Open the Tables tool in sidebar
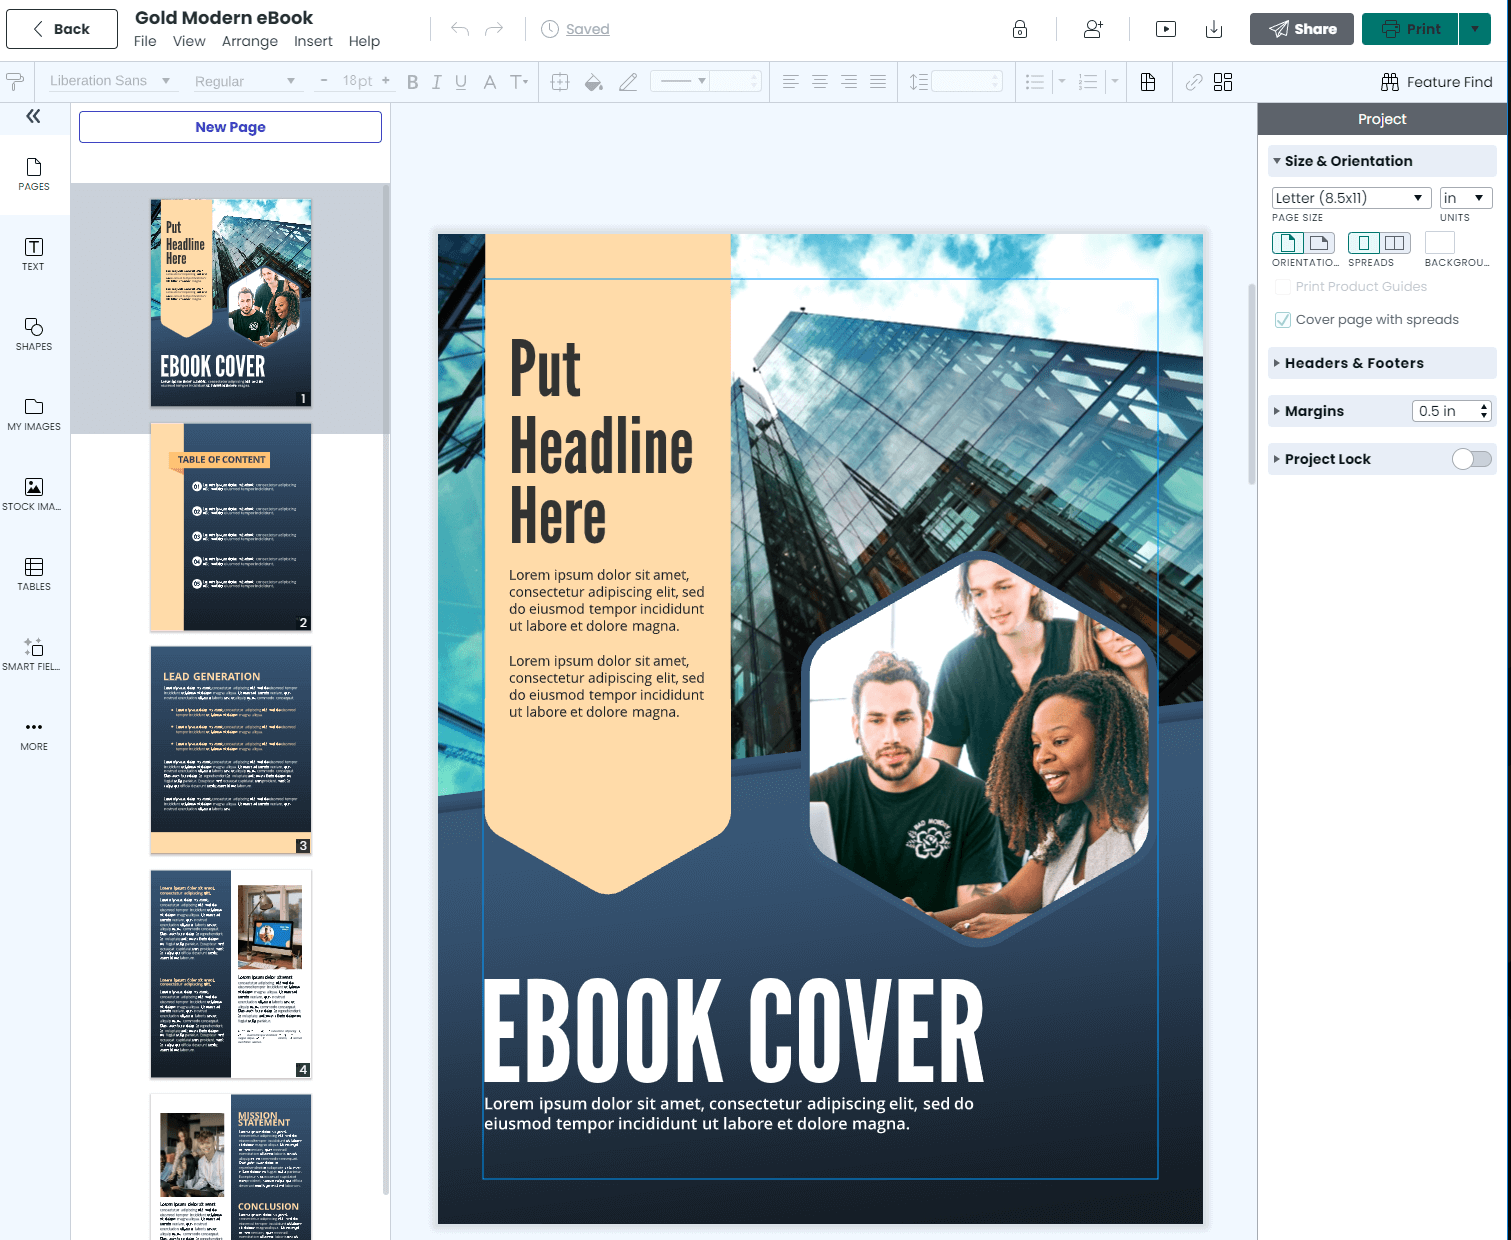1511x1240 pixels. tap(33, 574)
